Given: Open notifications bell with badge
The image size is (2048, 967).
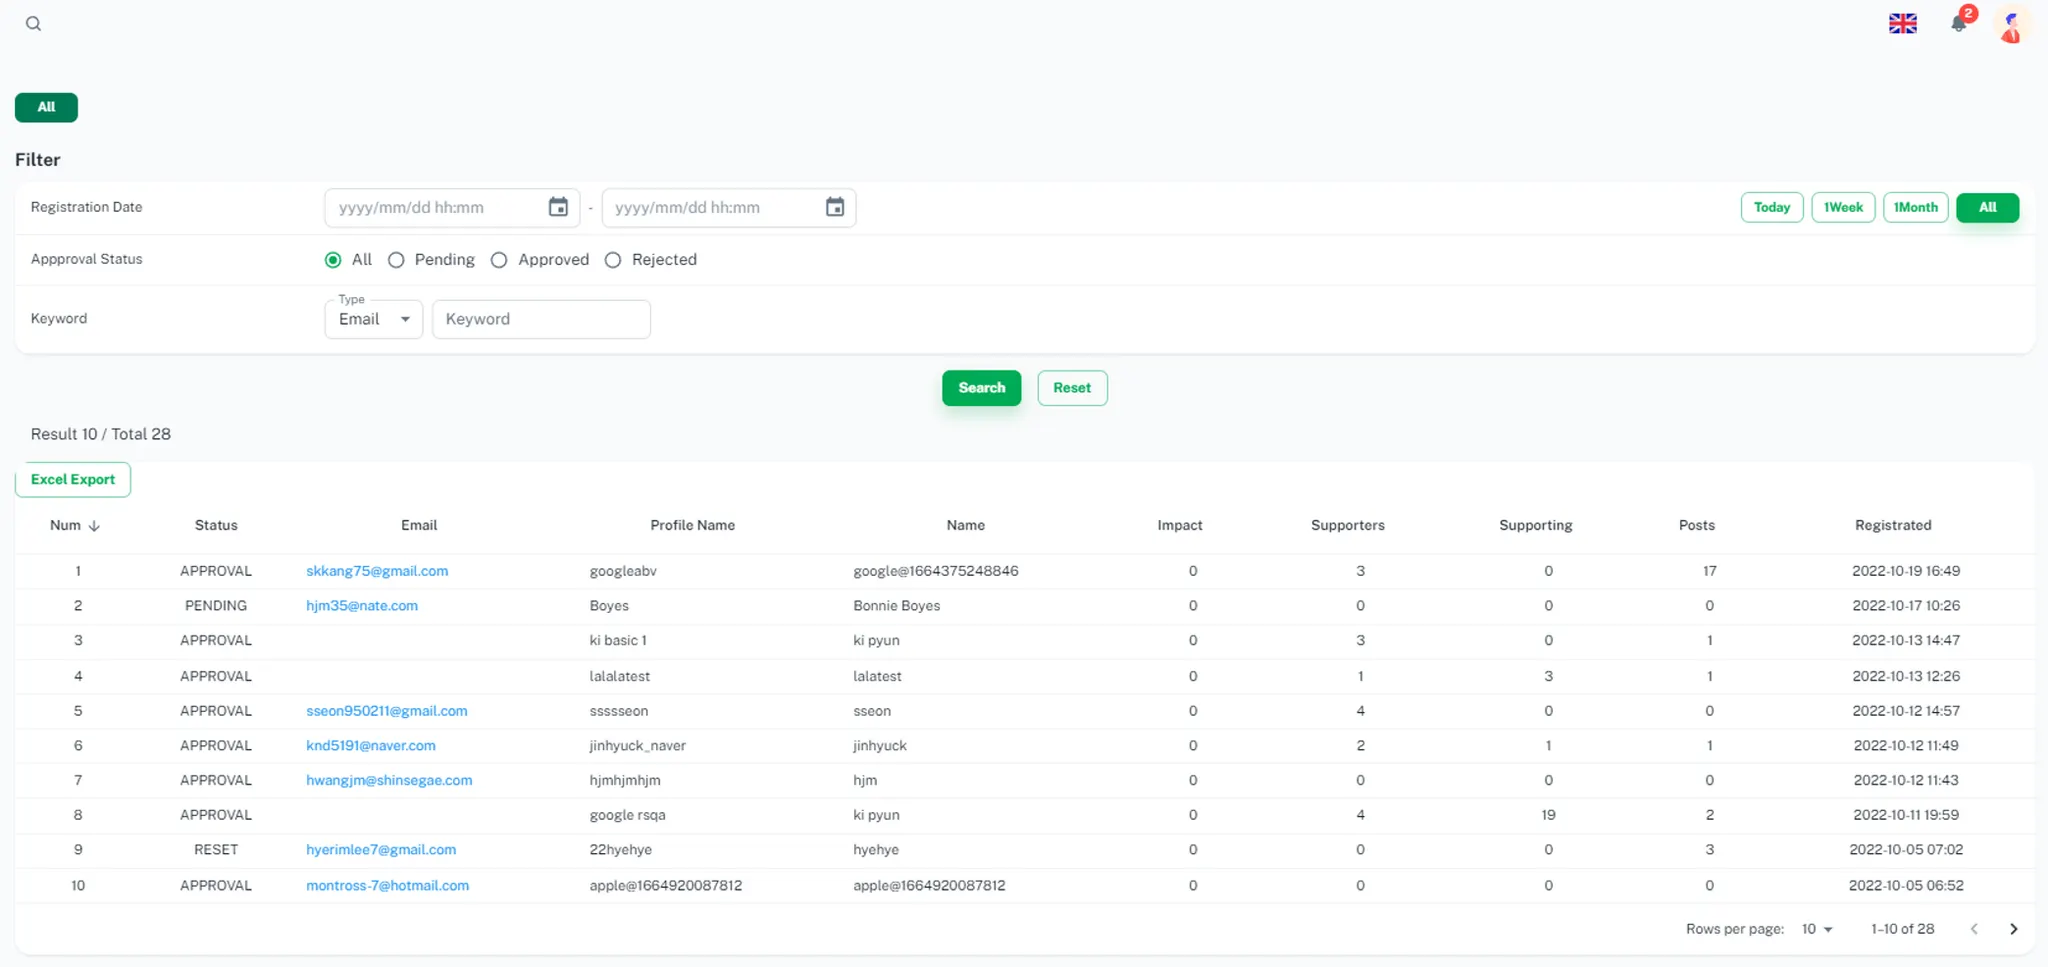Looking at the screenshot, I should pyautogui.click(x=1960, y=22).
